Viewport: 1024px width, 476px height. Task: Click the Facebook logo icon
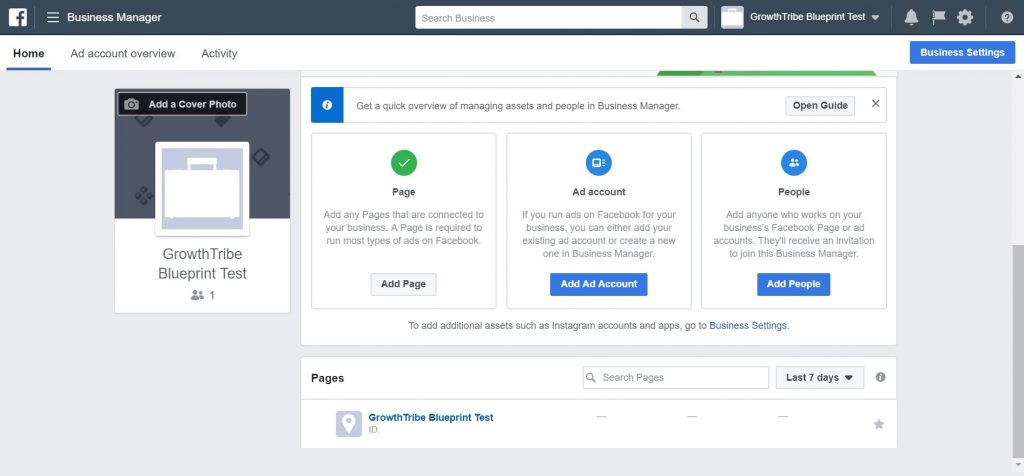click(18, 18)
